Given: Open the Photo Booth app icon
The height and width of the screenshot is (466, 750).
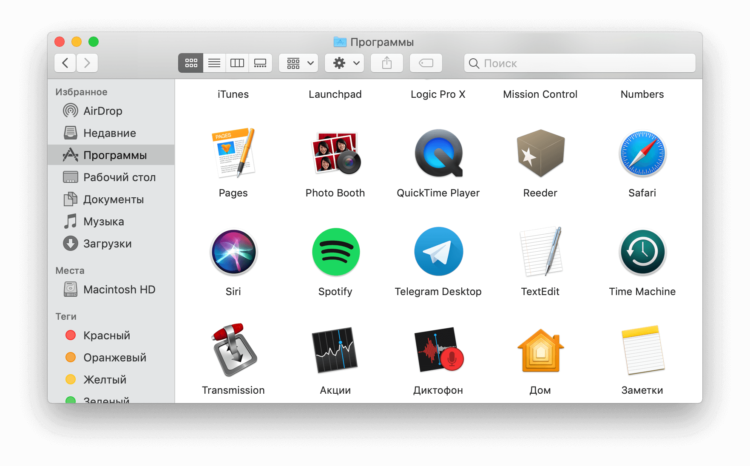Looking at the screenshot, I should pos(335,153).
